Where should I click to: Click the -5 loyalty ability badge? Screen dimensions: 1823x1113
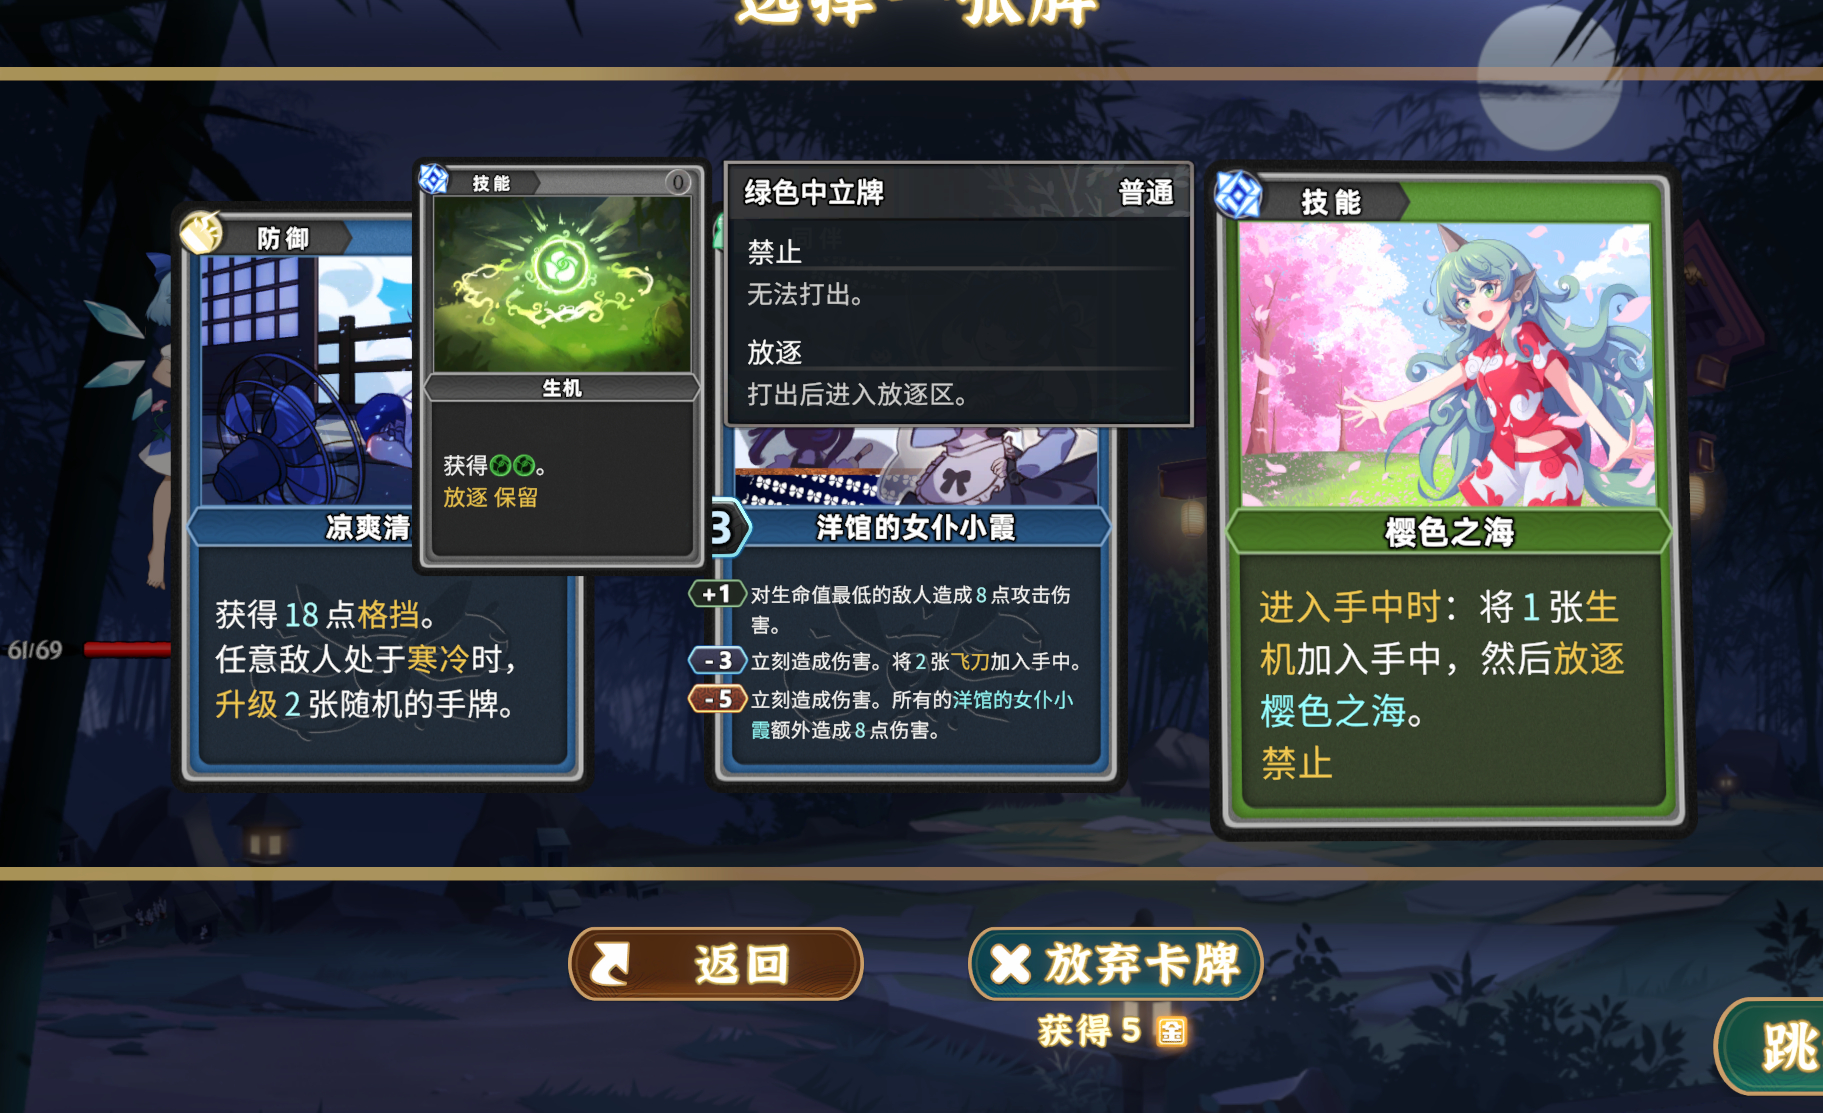717,699
